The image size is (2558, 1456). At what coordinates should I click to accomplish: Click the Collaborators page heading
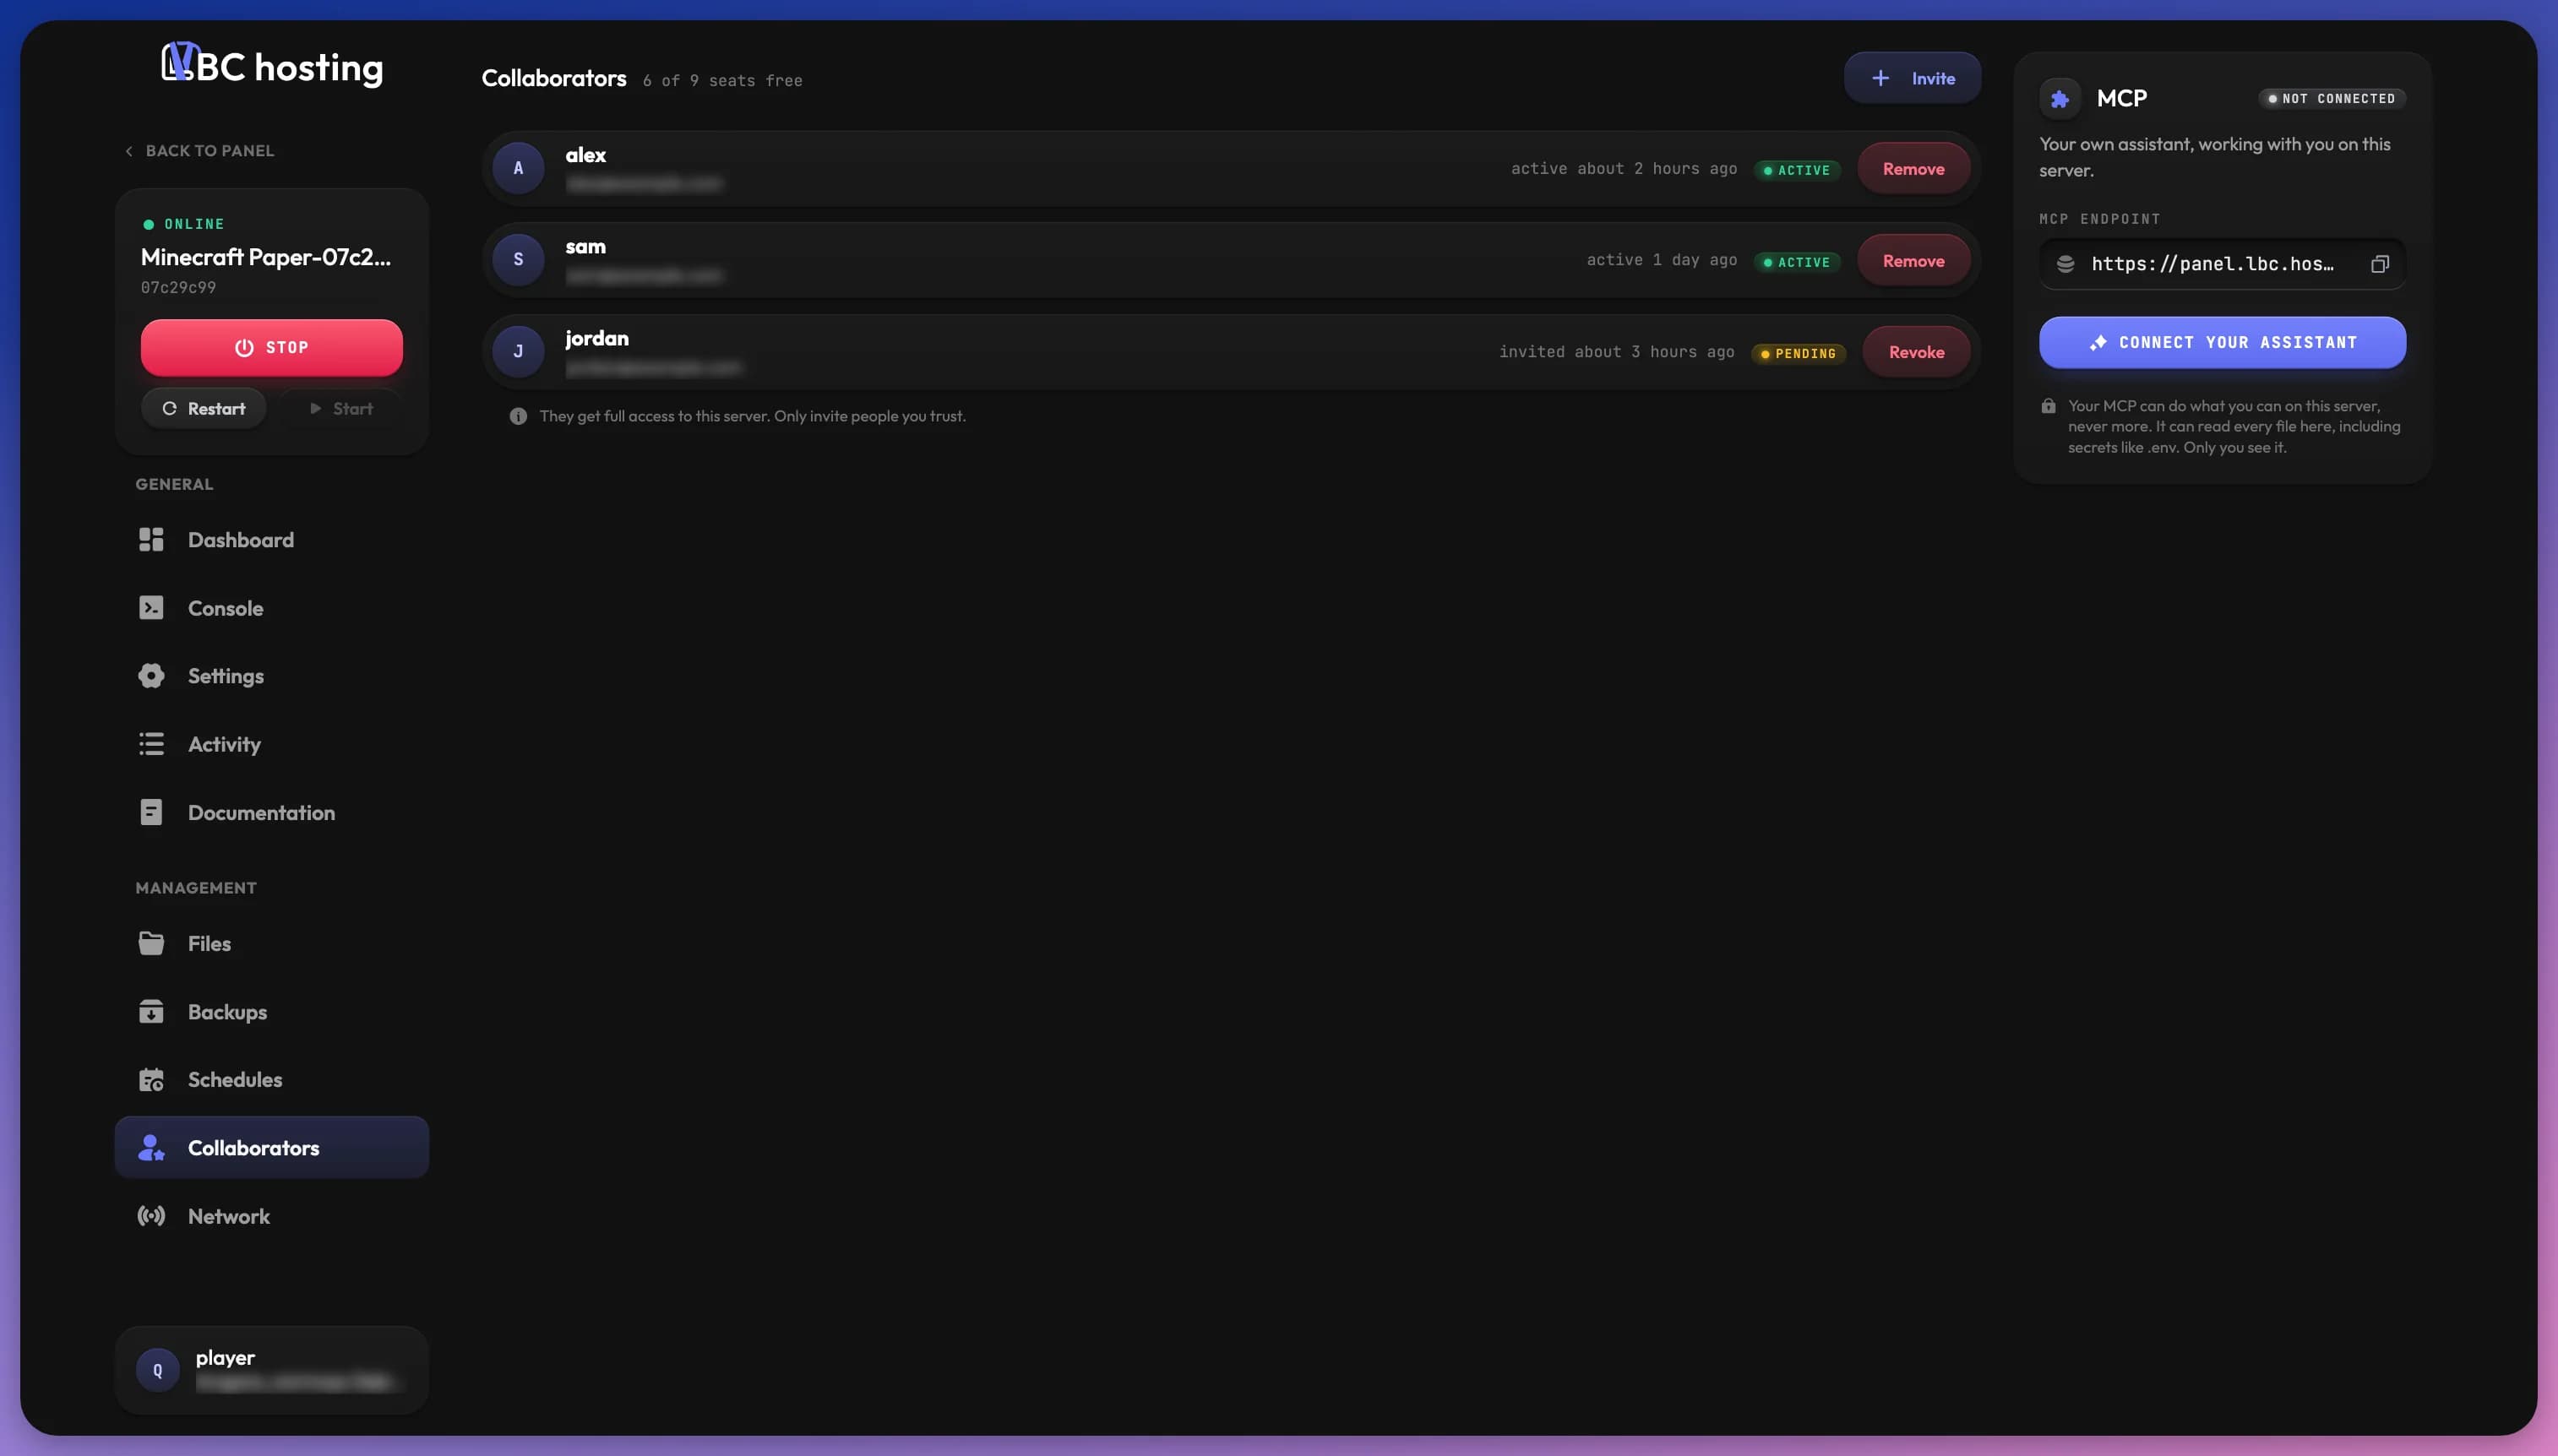coord(554,78)
